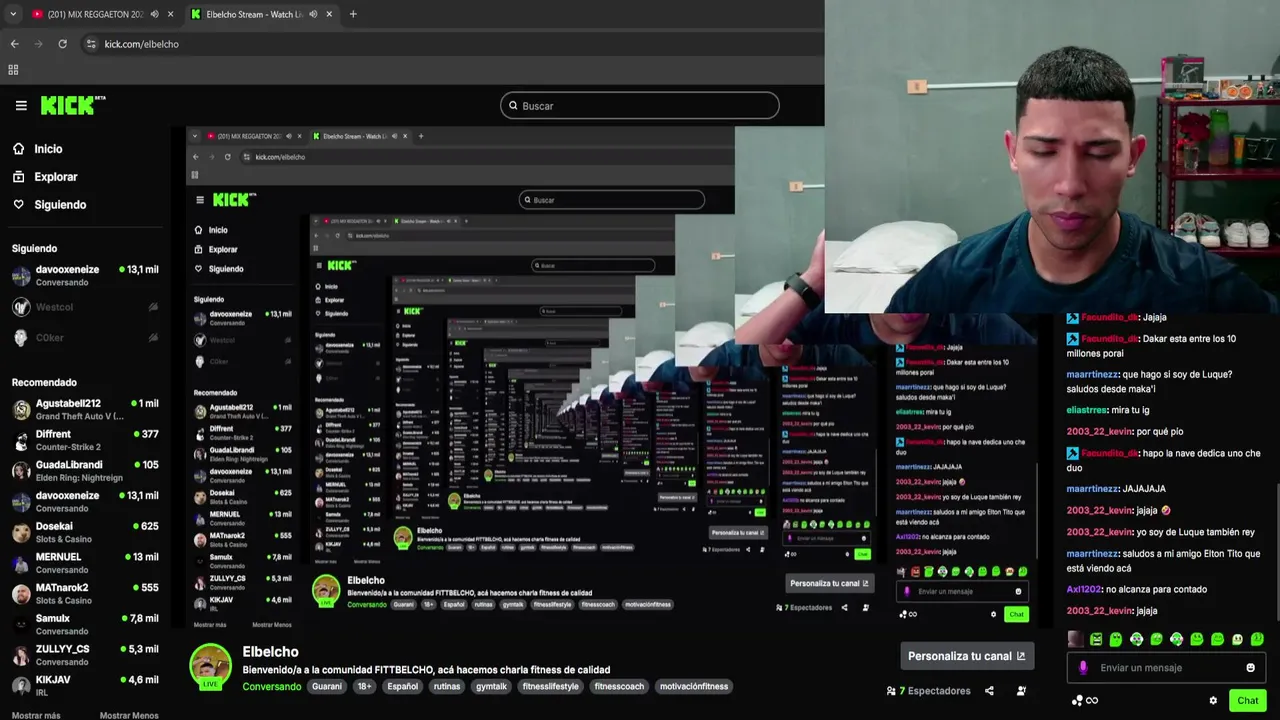Click the share stream icon
This screenshot has height=720, width=1280.
coord(989,691)
